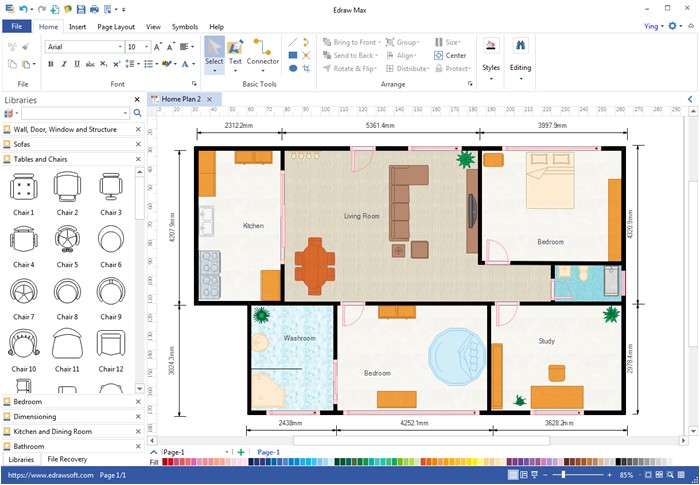This screenshot has width=700, height=485.
Task: Open the Page Layout ribbon tab
Action: [x=116, y=27]
